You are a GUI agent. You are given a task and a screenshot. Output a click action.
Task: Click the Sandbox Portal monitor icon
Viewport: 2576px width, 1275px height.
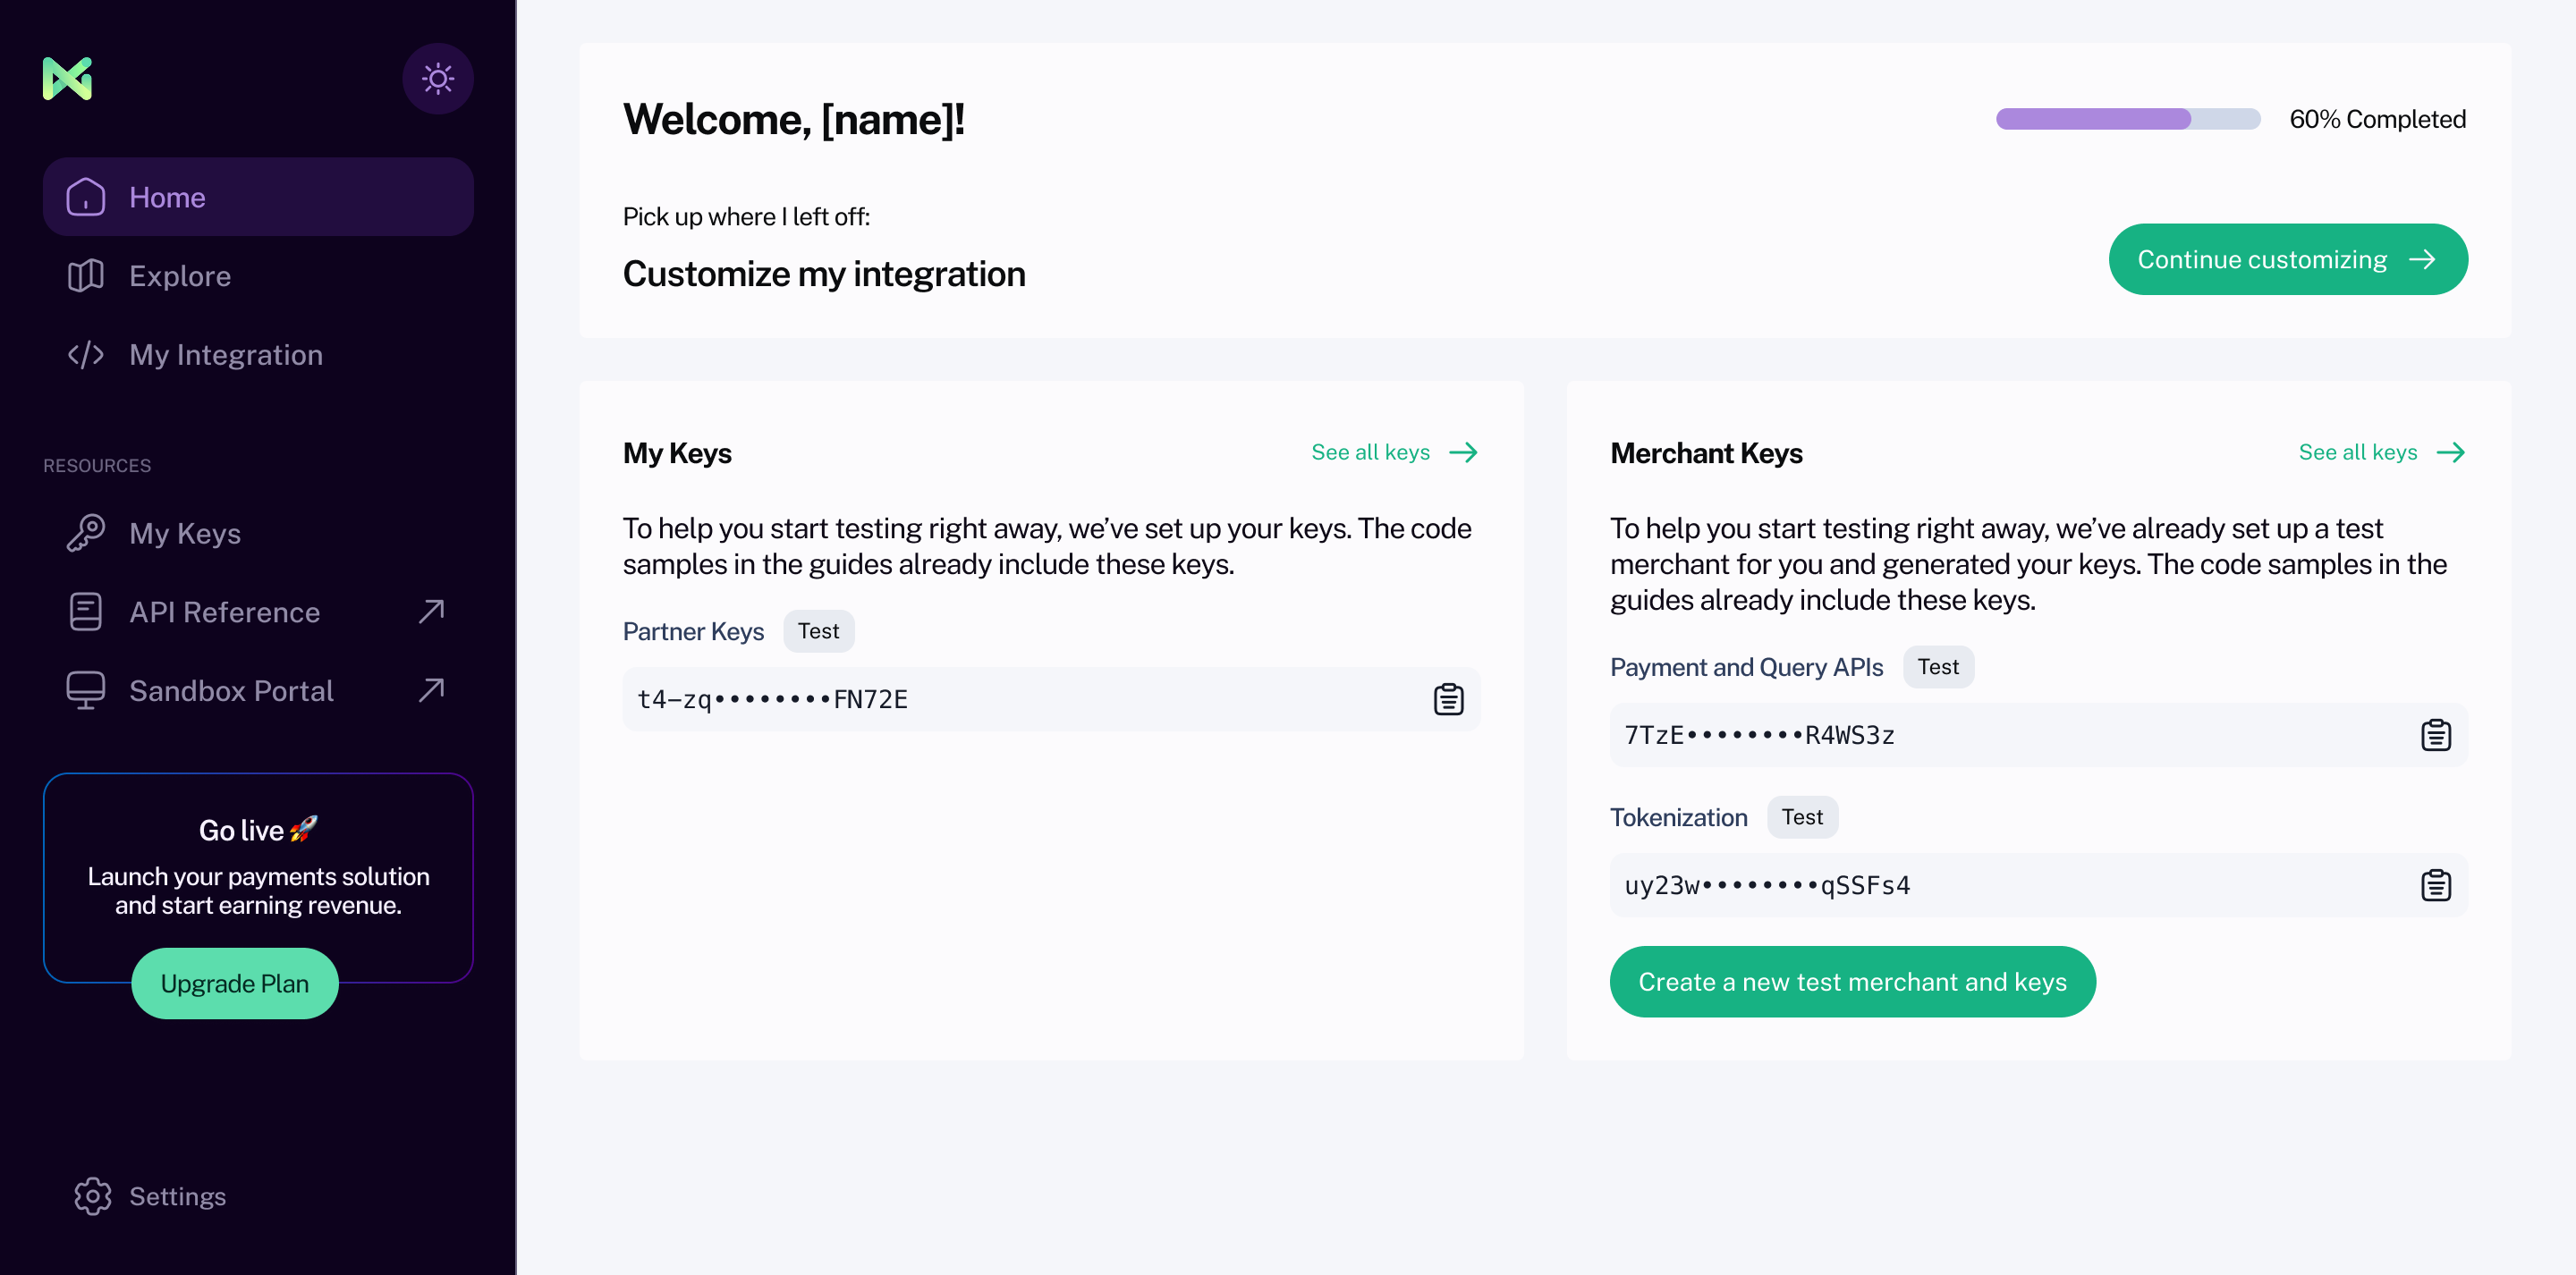pos(85,691)
